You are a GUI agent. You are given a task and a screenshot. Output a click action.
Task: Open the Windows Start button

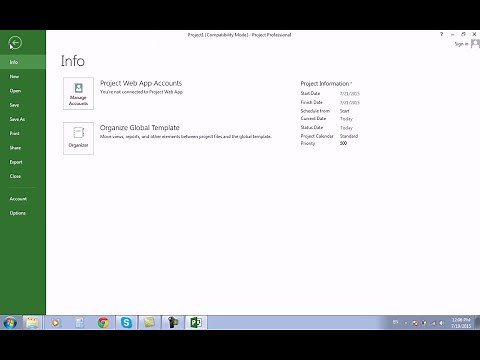coord(10,323)
